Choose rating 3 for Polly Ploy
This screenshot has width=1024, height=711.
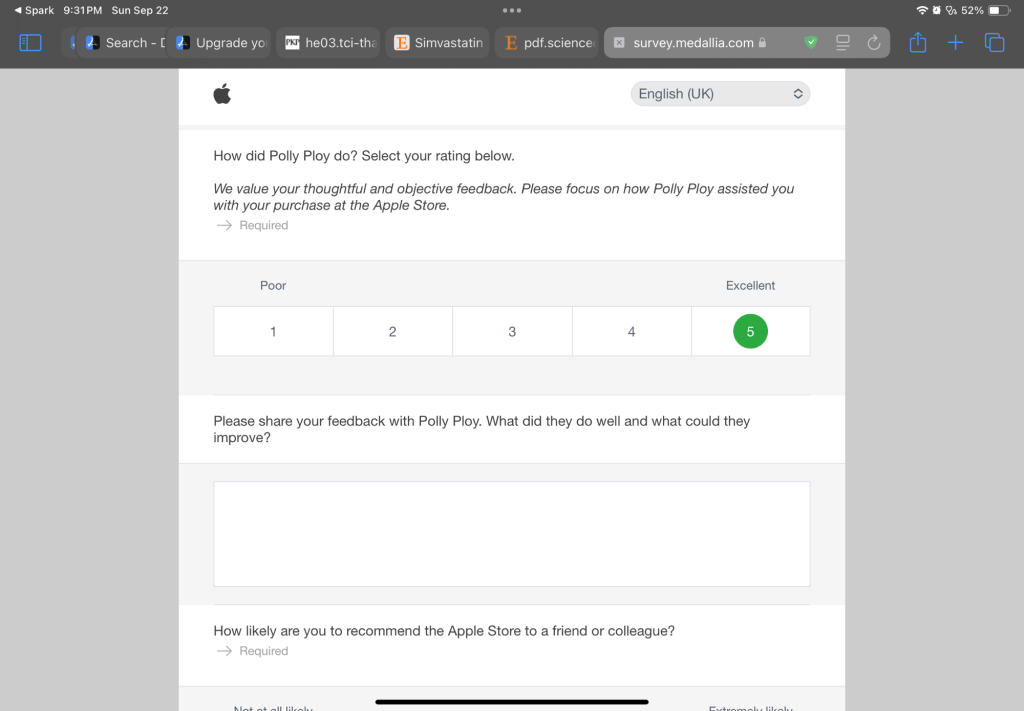(x=512, y=331)
